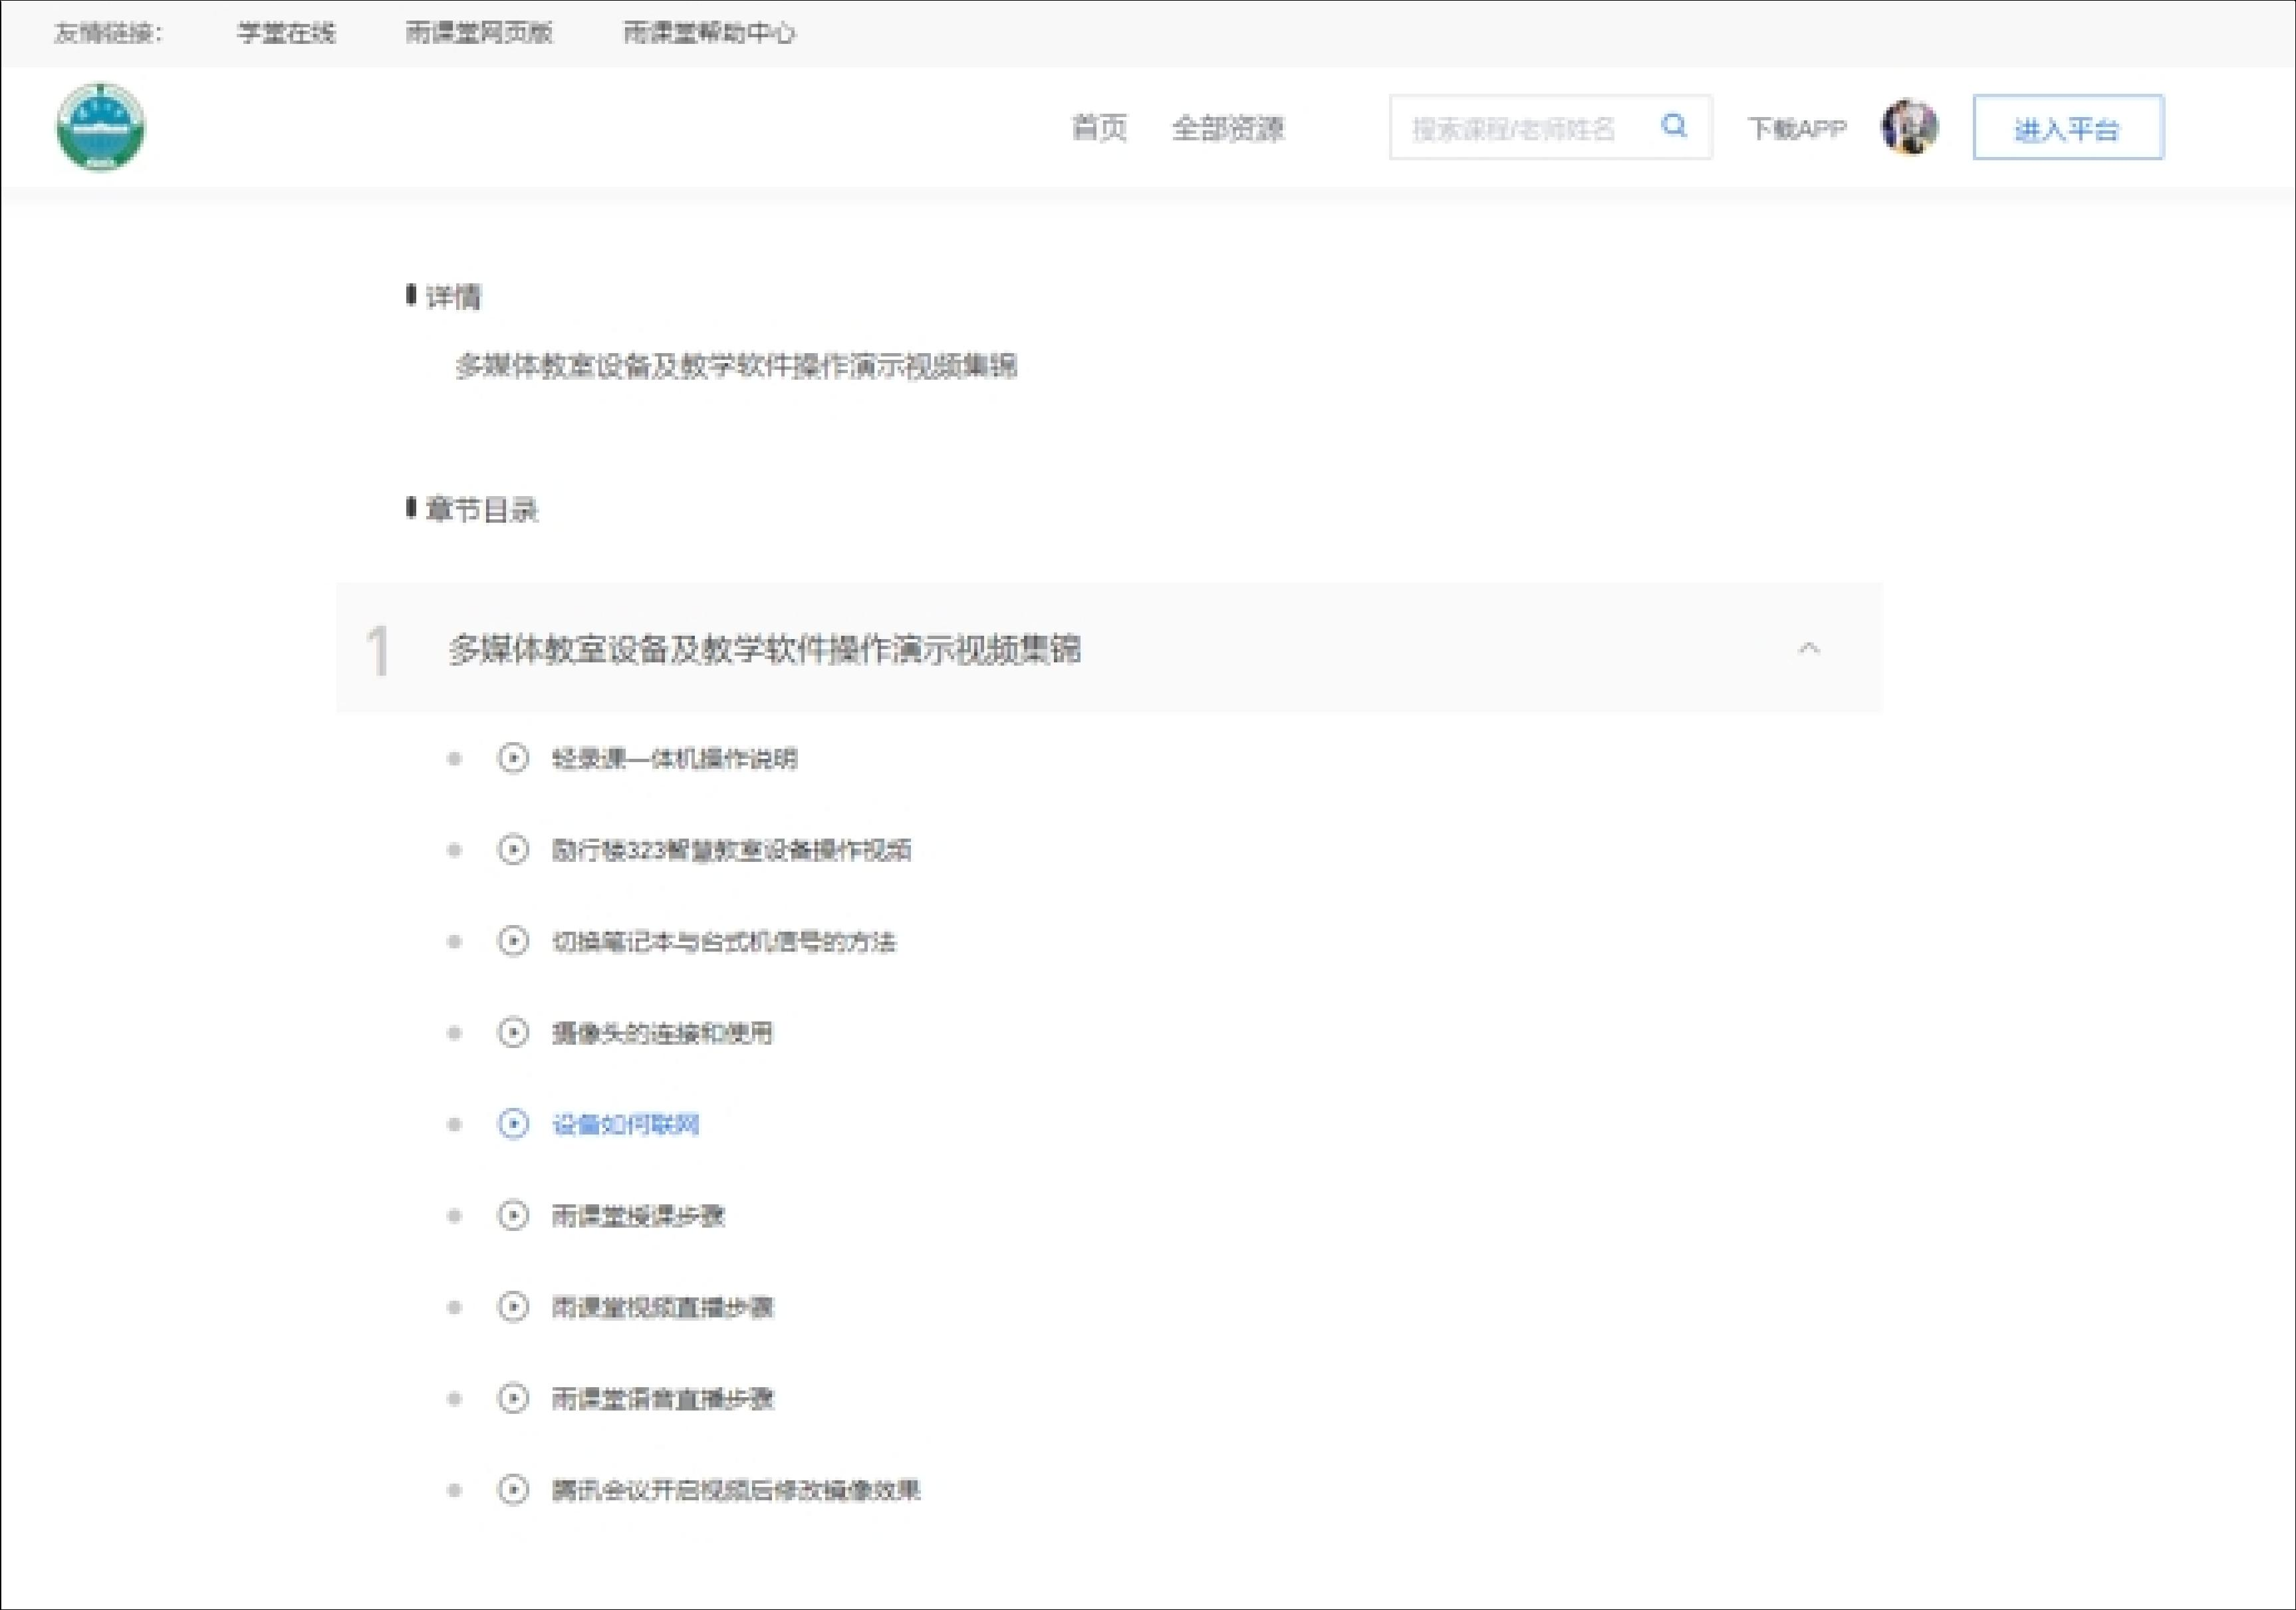The height and width of the screenshot is (1610, 2296).
Task: Click the school logo
Action: pos(100,127)
